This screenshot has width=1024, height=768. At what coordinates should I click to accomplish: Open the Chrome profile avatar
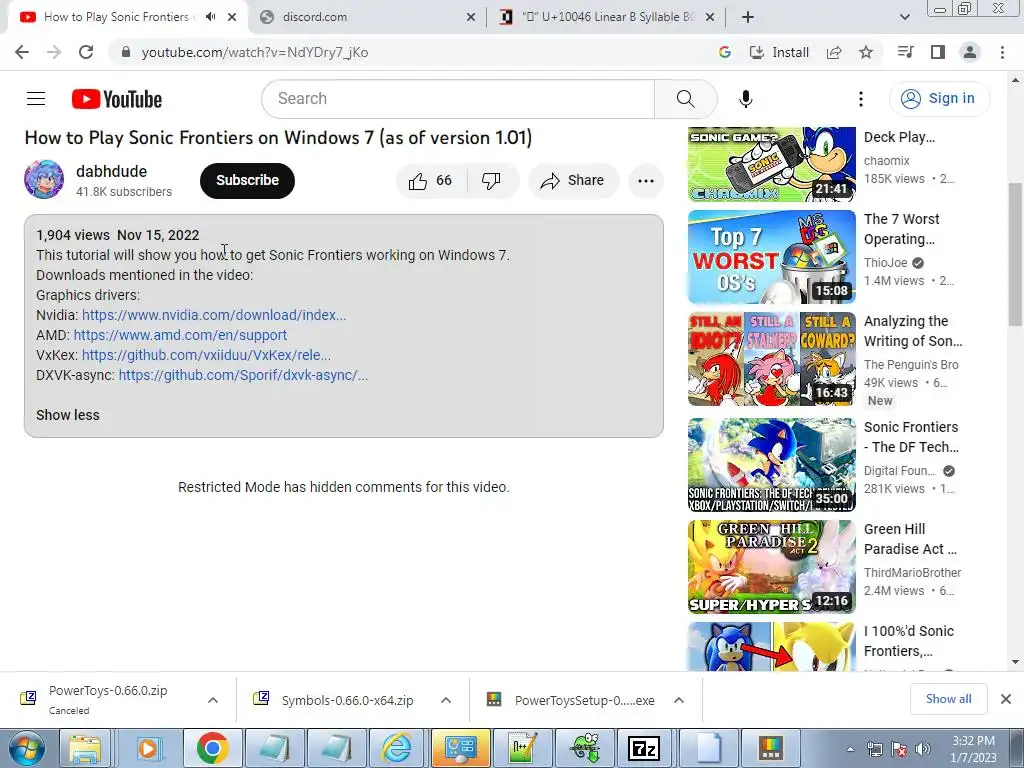click(970, 52)
